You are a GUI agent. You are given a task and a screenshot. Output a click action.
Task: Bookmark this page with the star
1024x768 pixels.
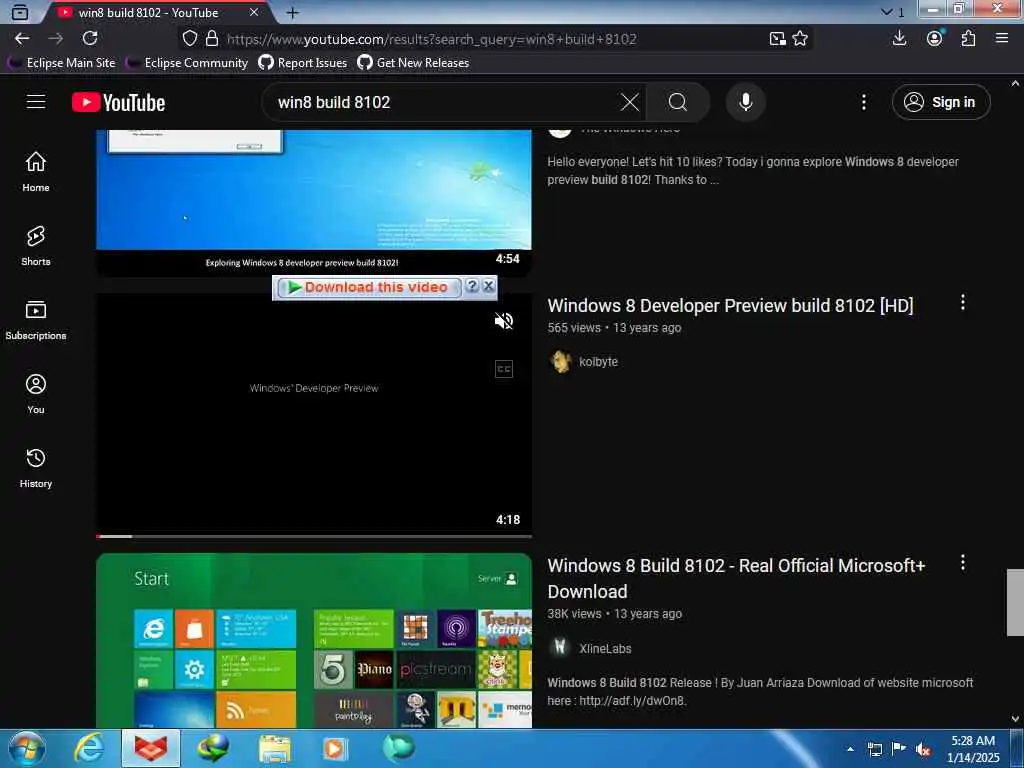(800, 39)
